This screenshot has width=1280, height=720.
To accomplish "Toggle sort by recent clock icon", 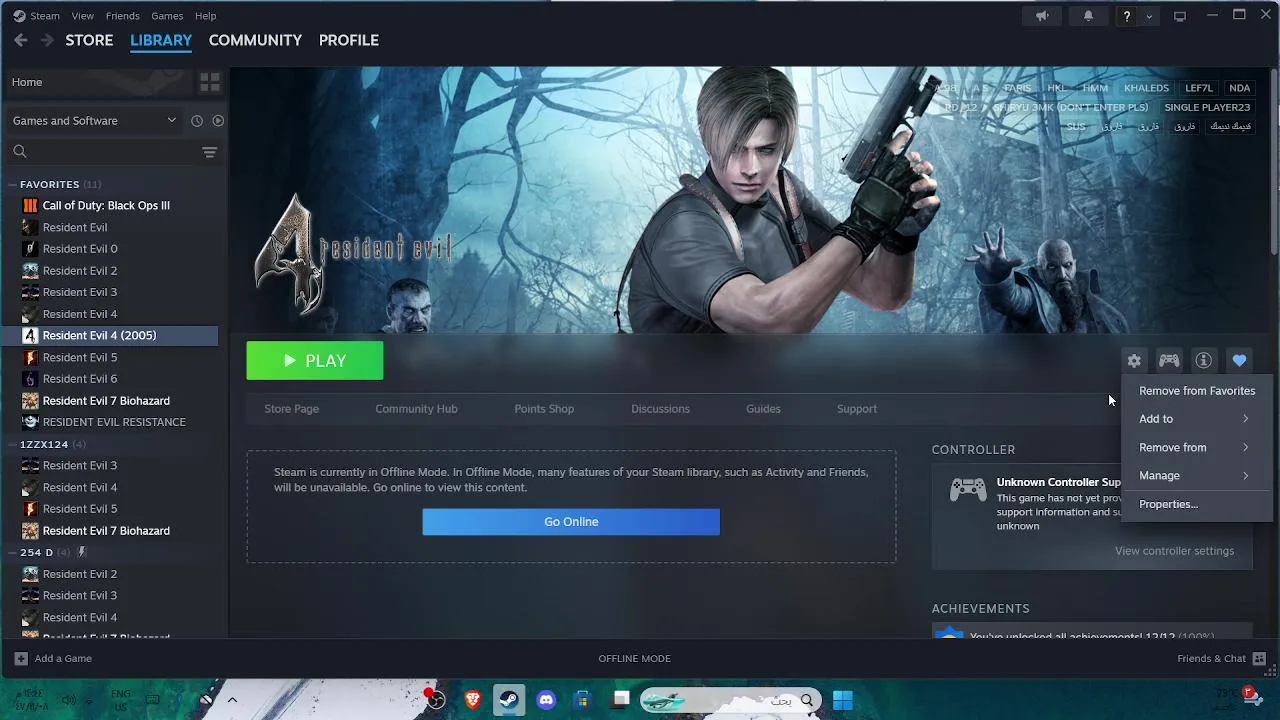I will 197,121.
